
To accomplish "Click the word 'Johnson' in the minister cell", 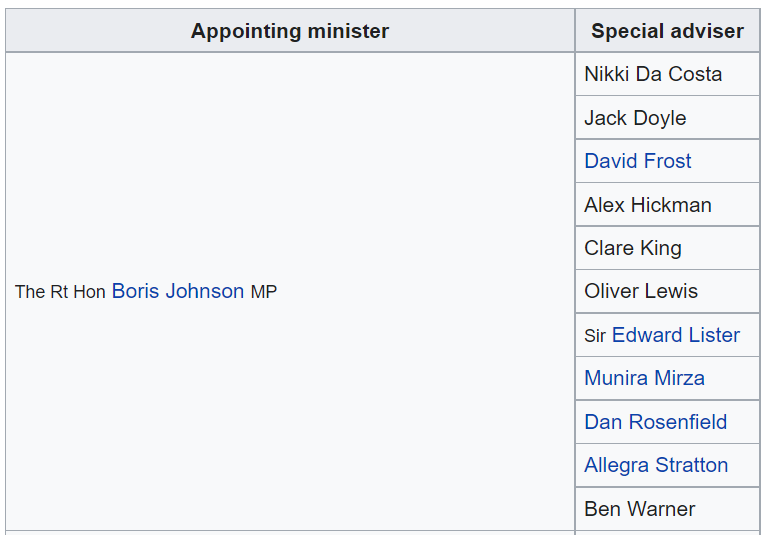I will (204, 291).
